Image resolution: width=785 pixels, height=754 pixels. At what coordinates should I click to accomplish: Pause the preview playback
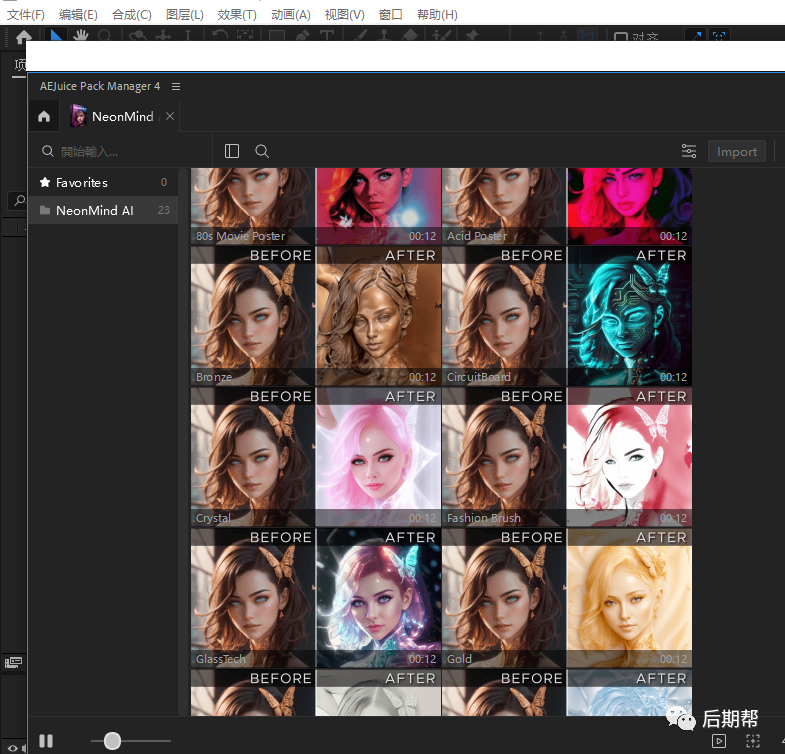pyautogui.click(x=46, y=741)
